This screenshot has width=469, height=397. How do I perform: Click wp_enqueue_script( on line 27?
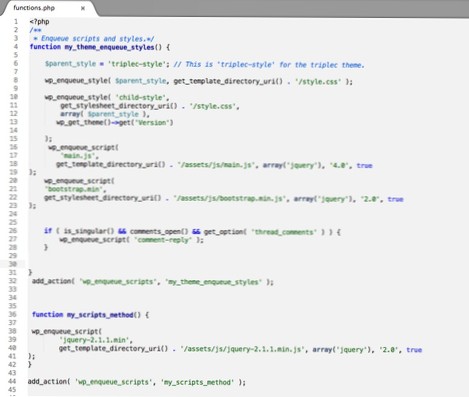[95, 240]
